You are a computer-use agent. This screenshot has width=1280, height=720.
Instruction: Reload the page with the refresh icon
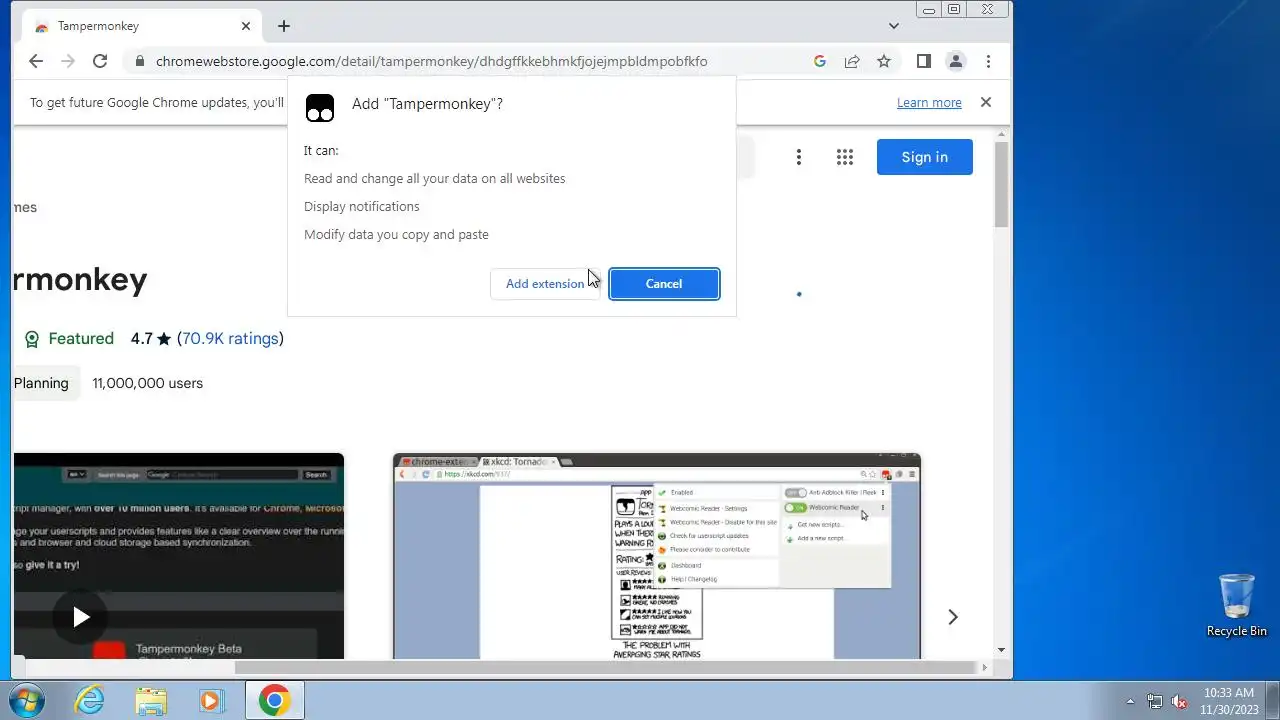coord(100,61)
